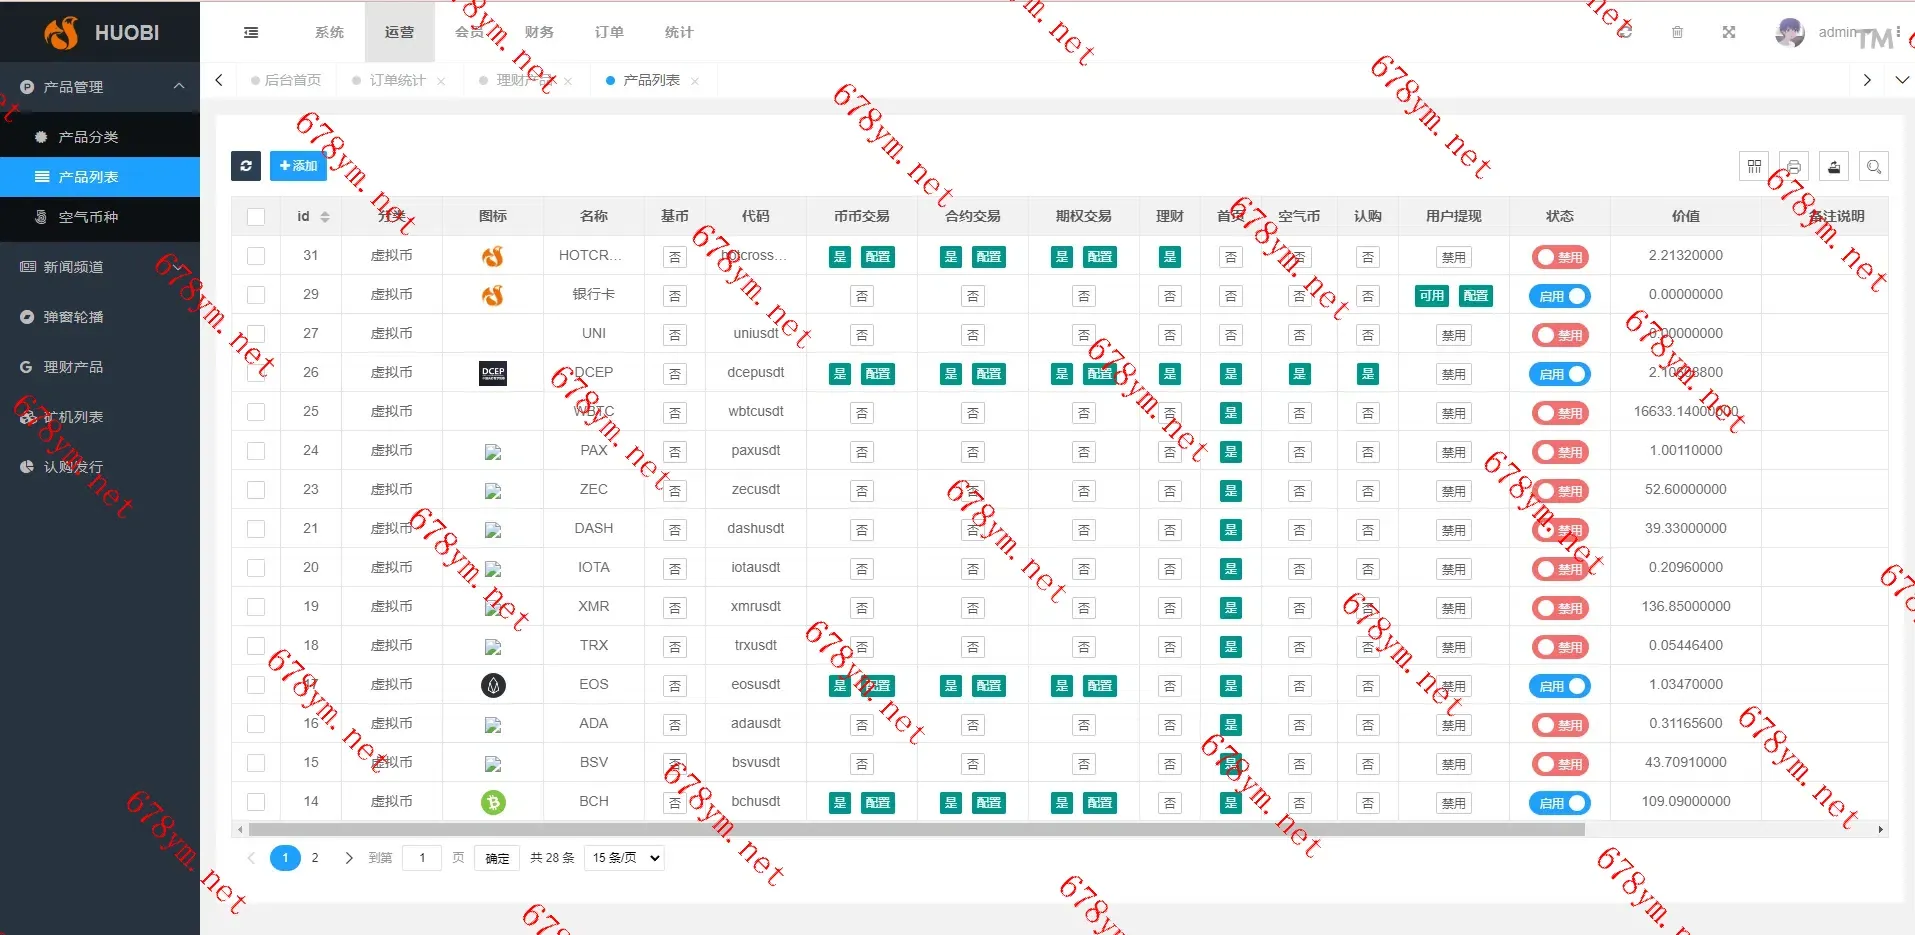Click the print table icon

1794,167
